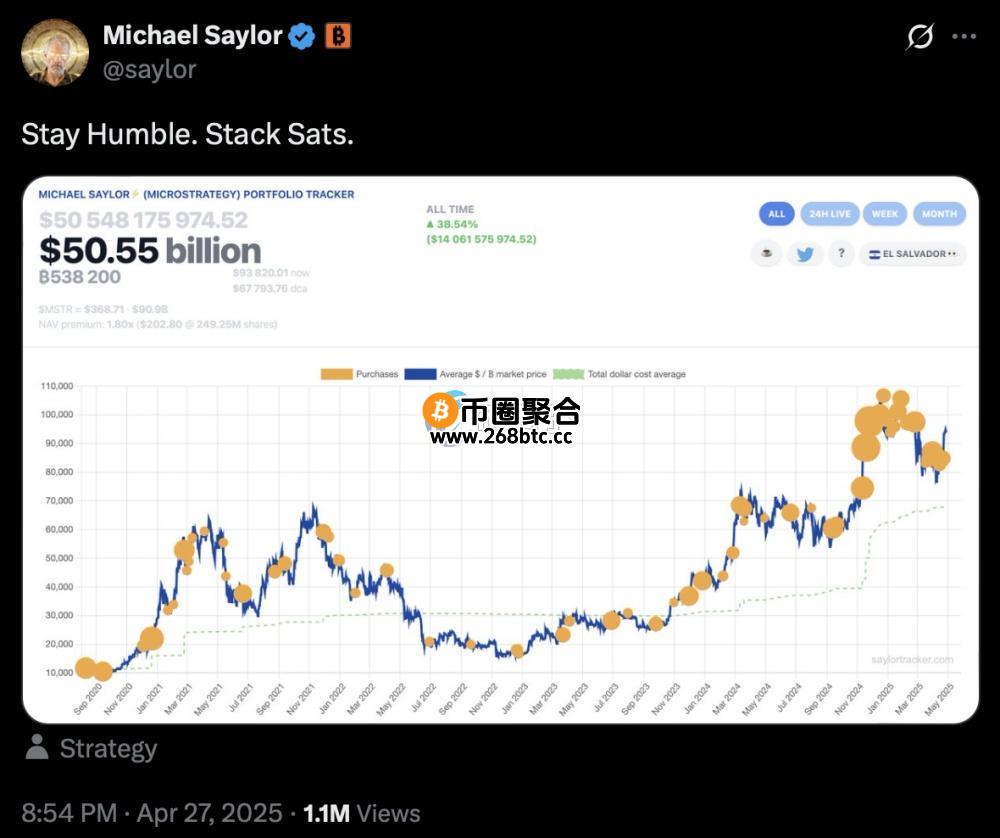Click the $67 793.76 dca text
Image resolution: width=1000 pixels, height=838 pixels.
pyautogui.click(x=270, y=289)
